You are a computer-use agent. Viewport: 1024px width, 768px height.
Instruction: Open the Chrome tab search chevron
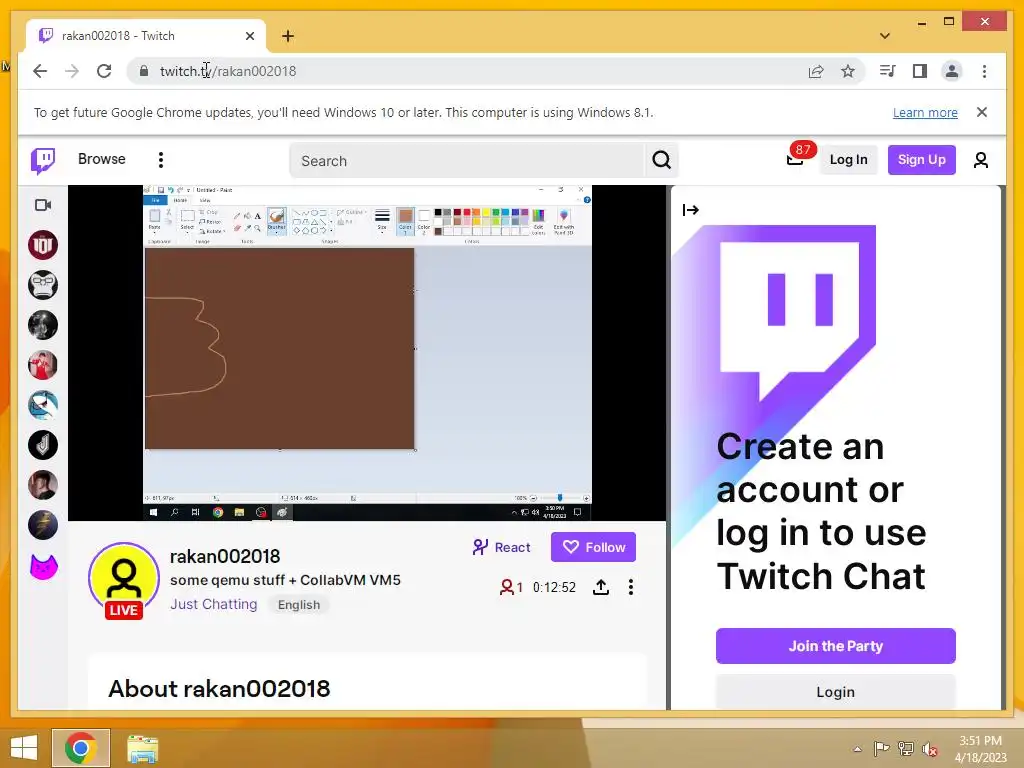click(x=885, y=36)
